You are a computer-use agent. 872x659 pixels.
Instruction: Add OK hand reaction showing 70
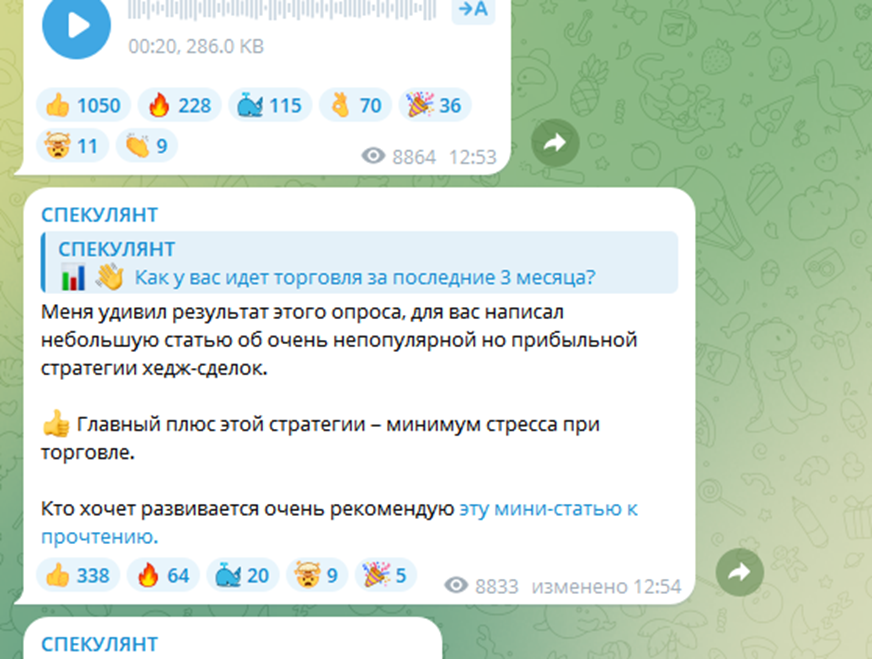(x=355, y=105)
